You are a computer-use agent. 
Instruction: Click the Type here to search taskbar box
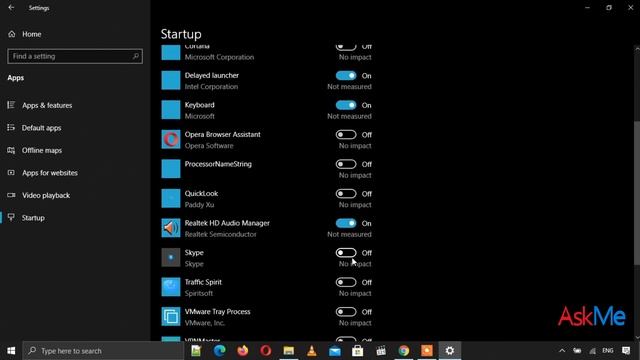tap(103, 351)
